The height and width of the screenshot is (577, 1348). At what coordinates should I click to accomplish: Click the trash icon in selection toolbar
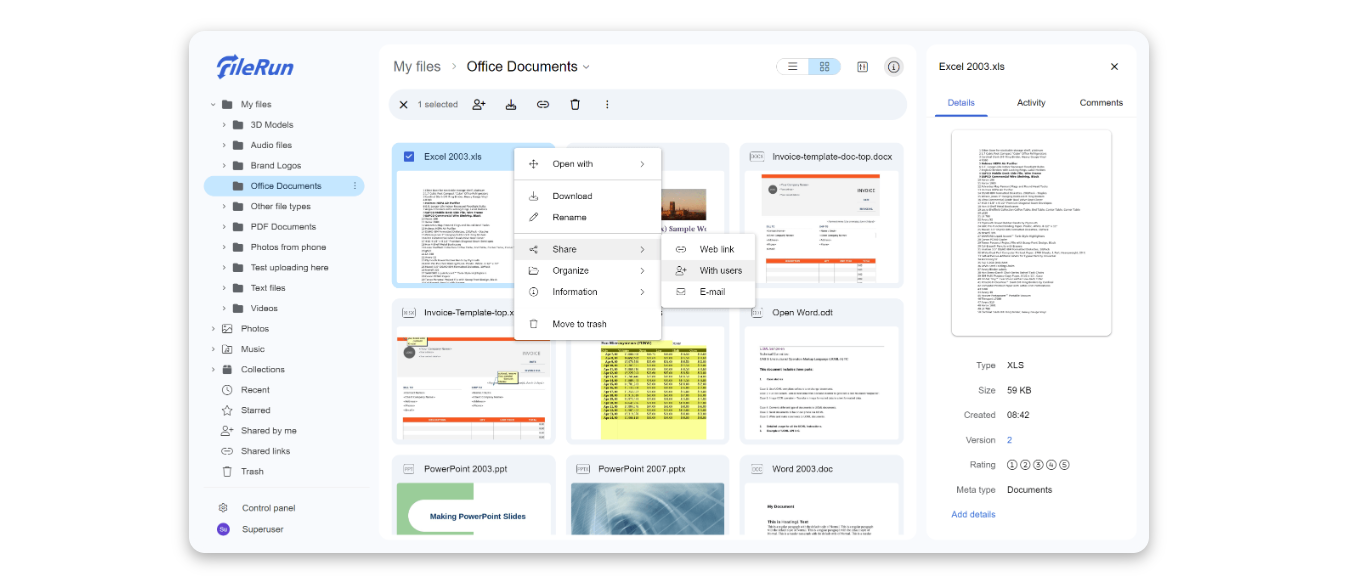point(575,104)
